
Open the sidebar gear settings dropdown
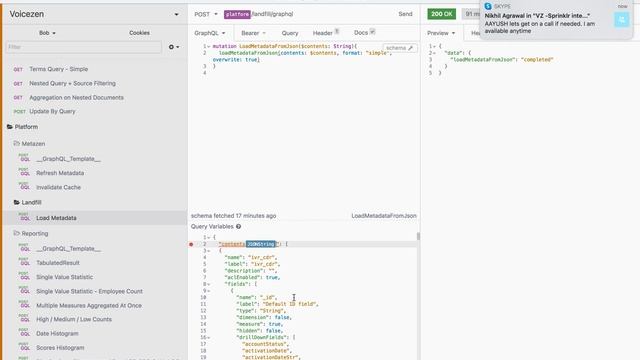[174, 47]
